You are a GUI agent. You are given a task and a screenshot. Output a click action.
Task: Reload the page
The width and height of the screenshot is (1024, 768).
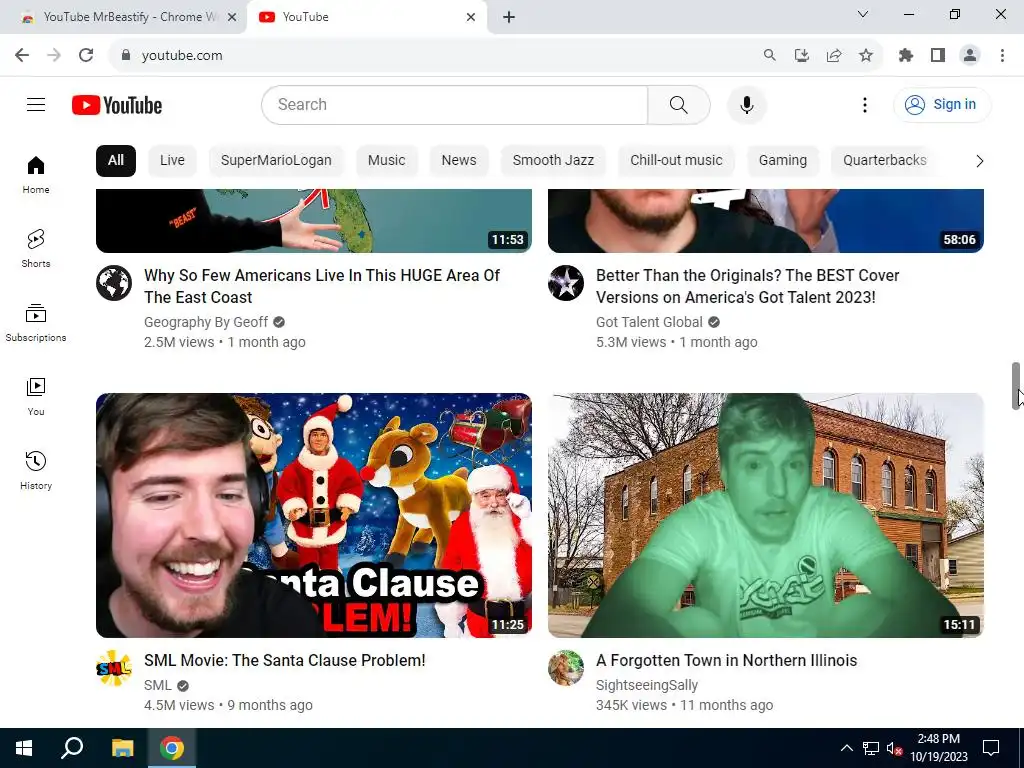point(86,55)
